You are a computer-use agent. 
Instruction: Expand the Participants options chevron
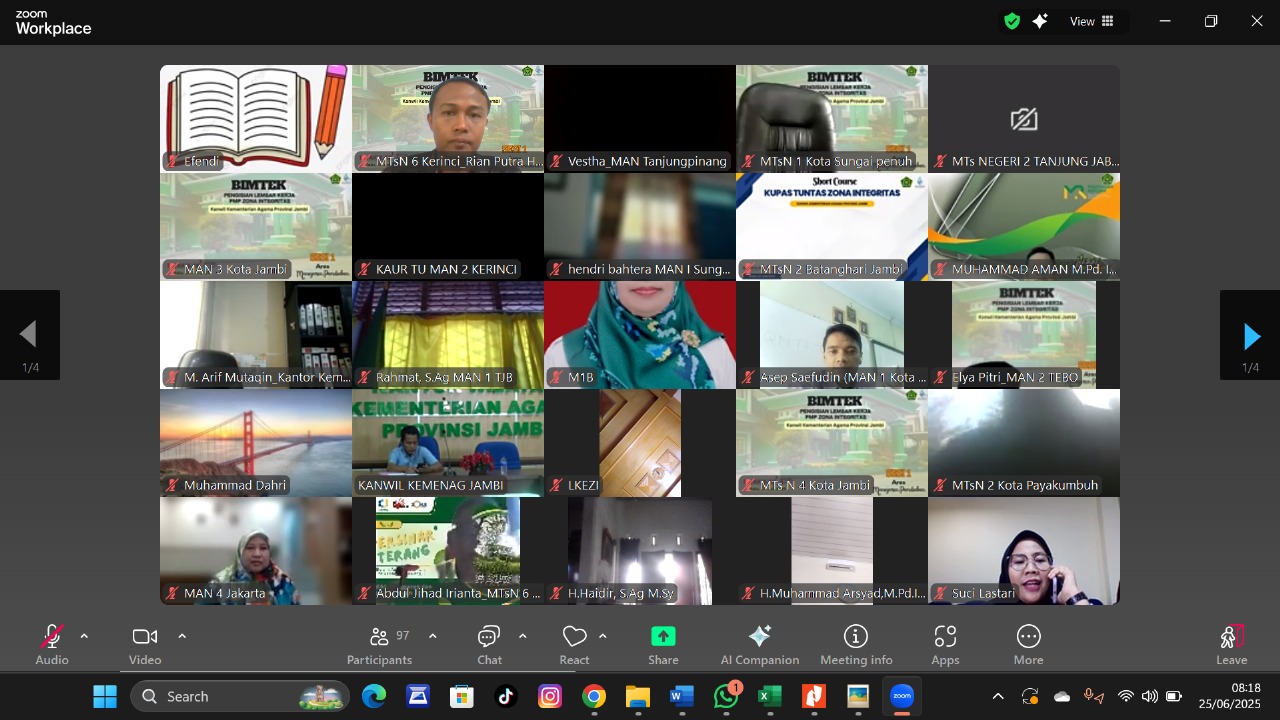coord(432,636)
